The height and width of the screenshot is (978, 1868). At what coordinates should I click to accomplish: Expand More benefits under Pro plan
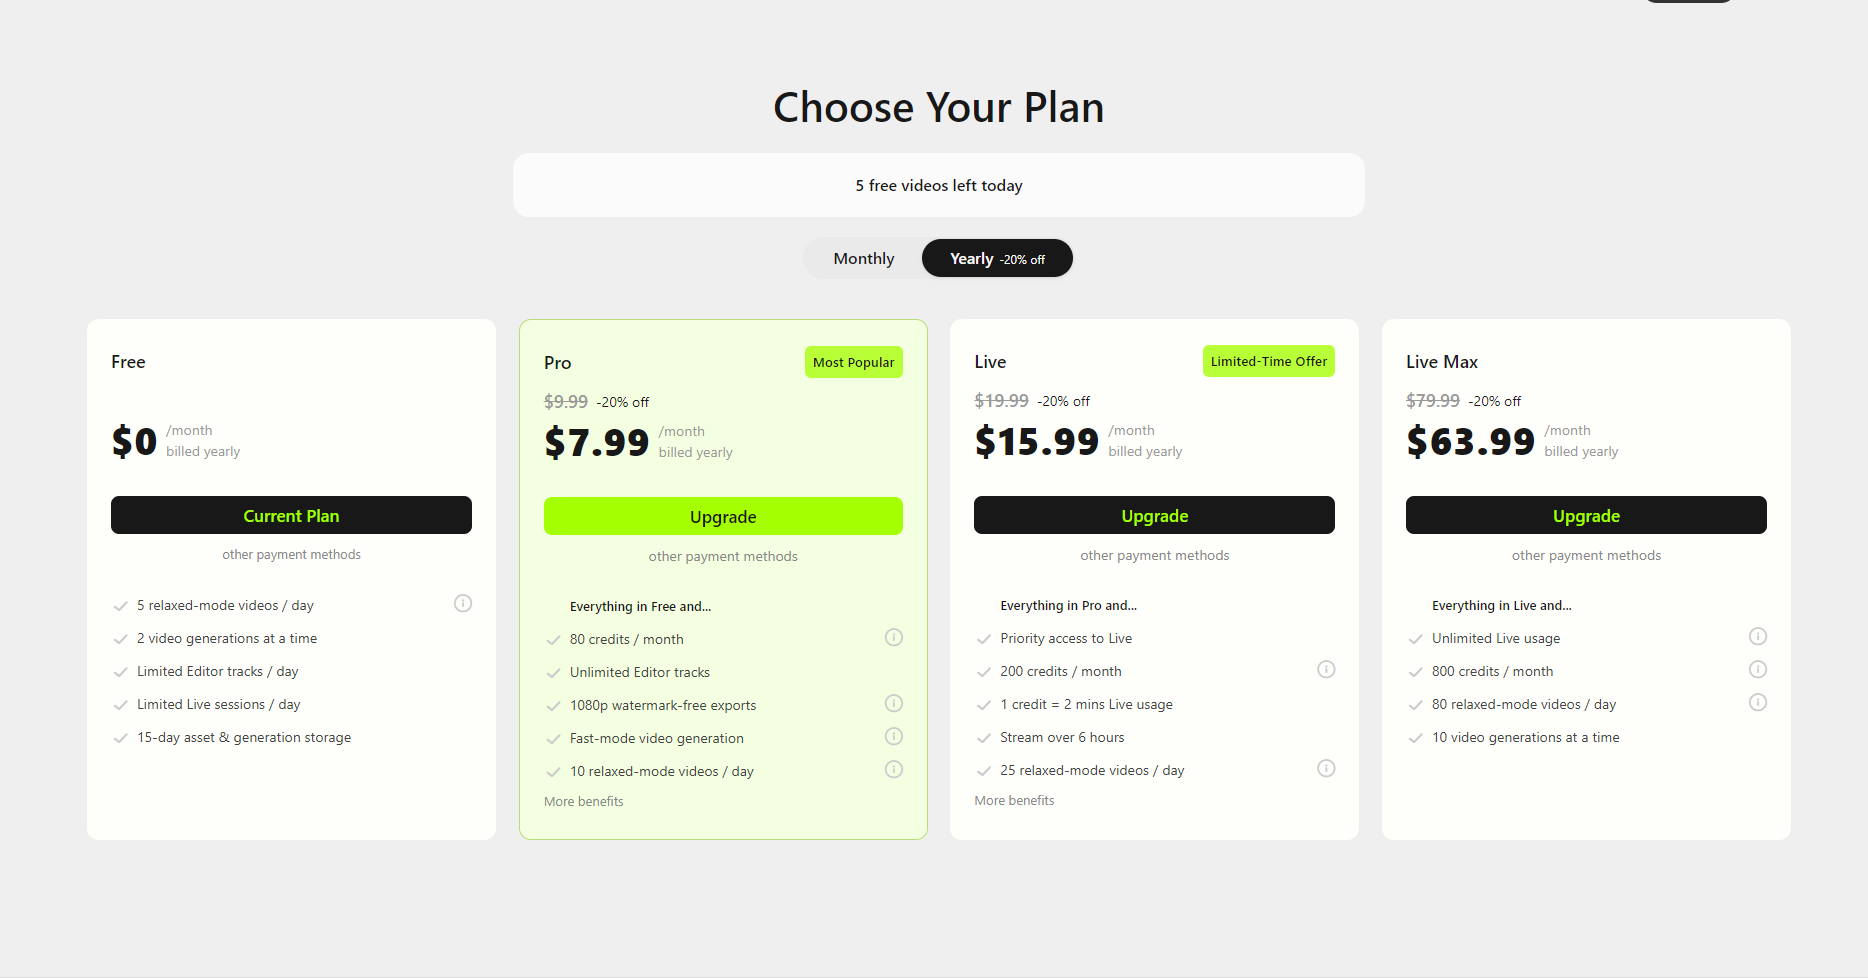[584, 801]
